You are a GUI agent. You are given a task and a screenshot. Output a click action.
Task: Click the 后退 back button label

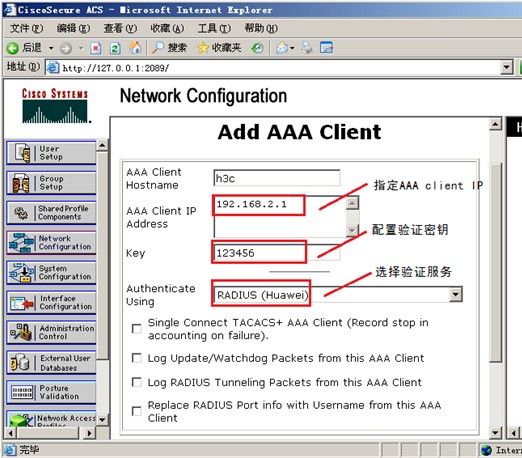32,48
